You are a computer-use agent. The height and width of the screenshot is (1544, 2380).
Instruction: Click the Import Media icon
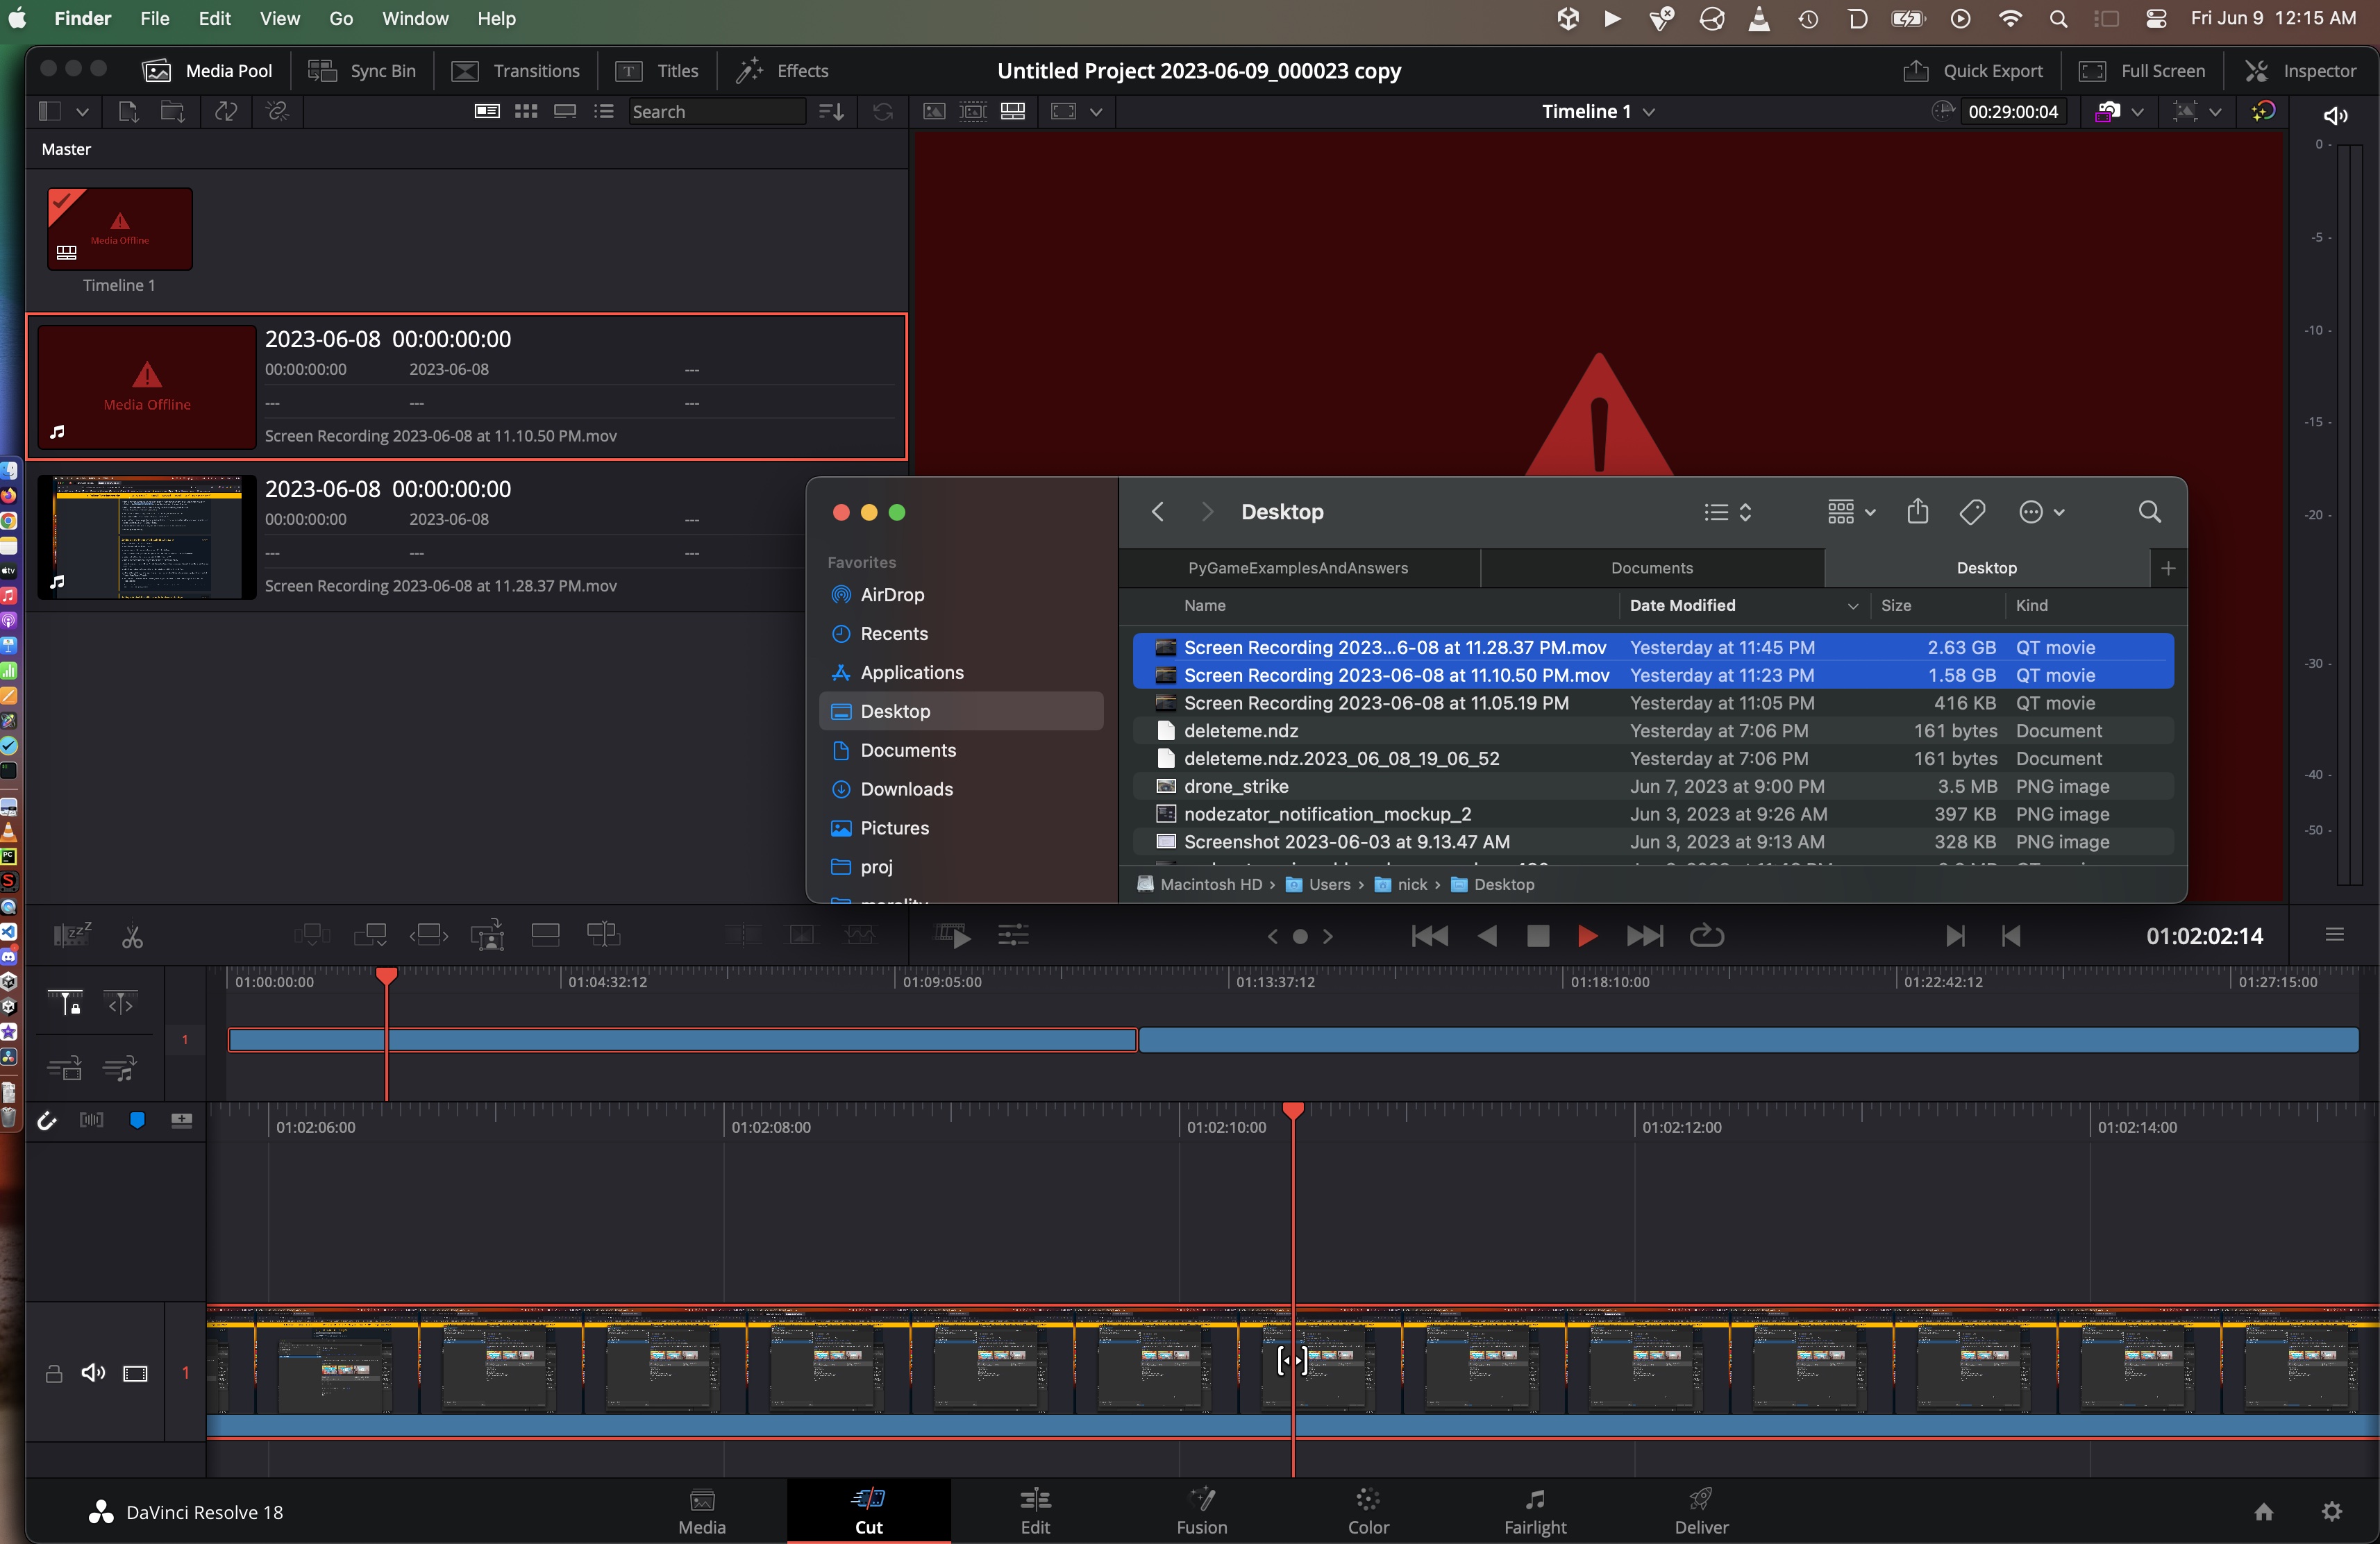pyautogui.click(x=128, y=111)
